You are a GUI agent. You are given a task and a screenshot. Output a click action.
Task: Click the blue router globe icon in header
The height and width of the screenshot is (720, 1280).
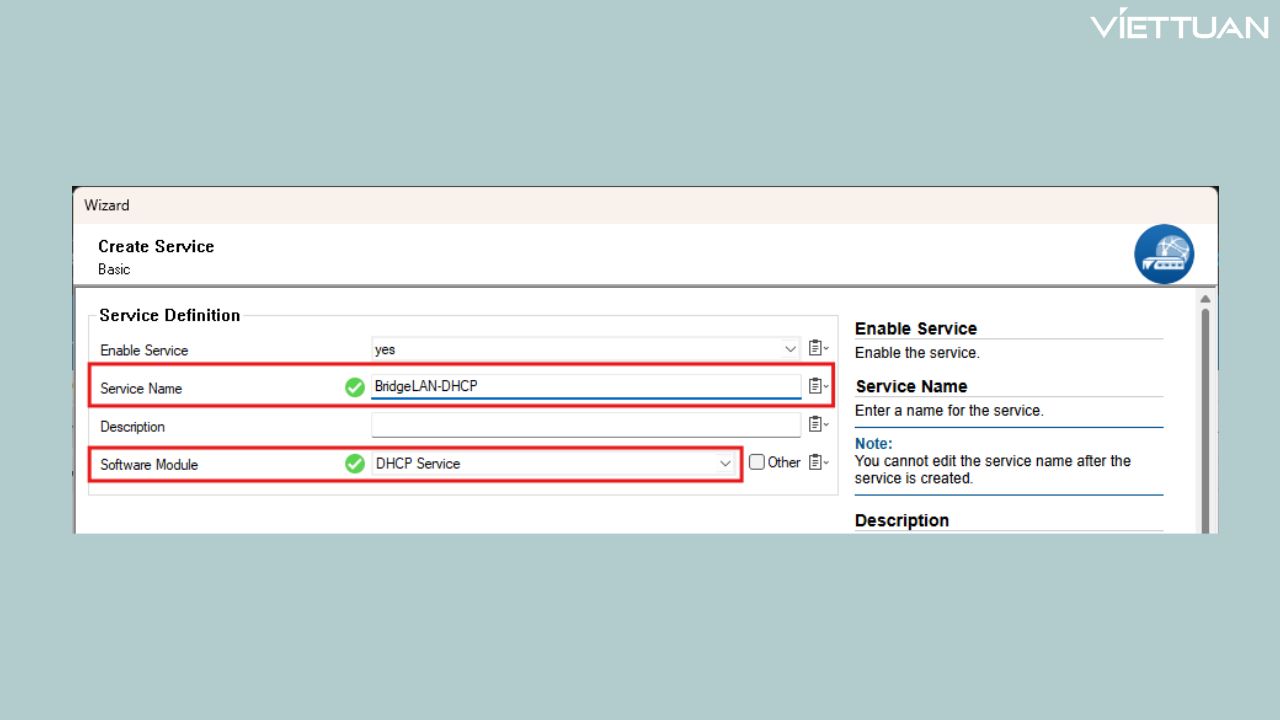[x=1163, y=254]
